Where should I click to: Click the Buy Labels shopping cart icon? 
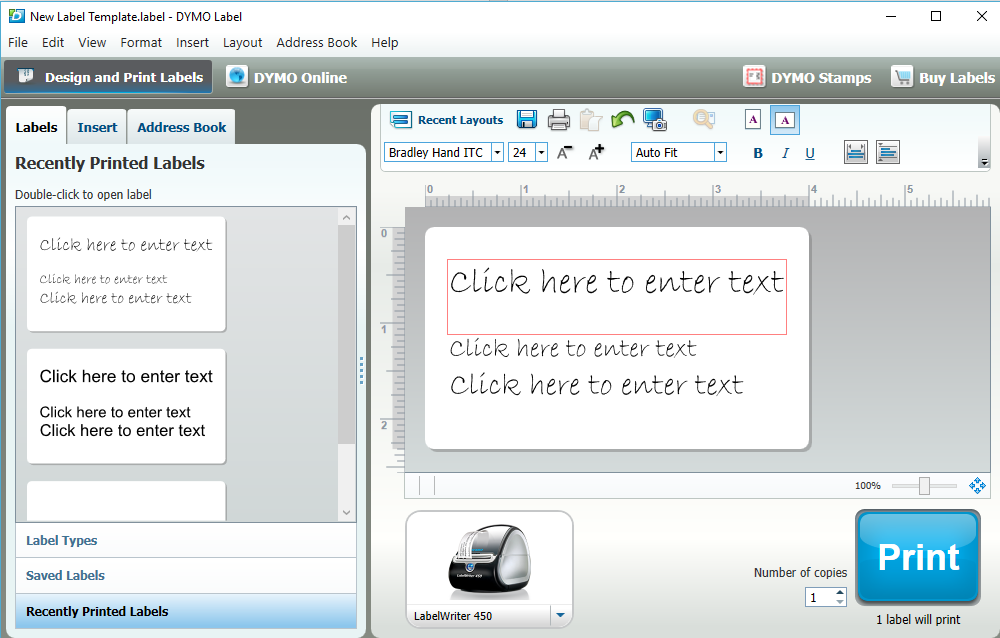[902, 77]
